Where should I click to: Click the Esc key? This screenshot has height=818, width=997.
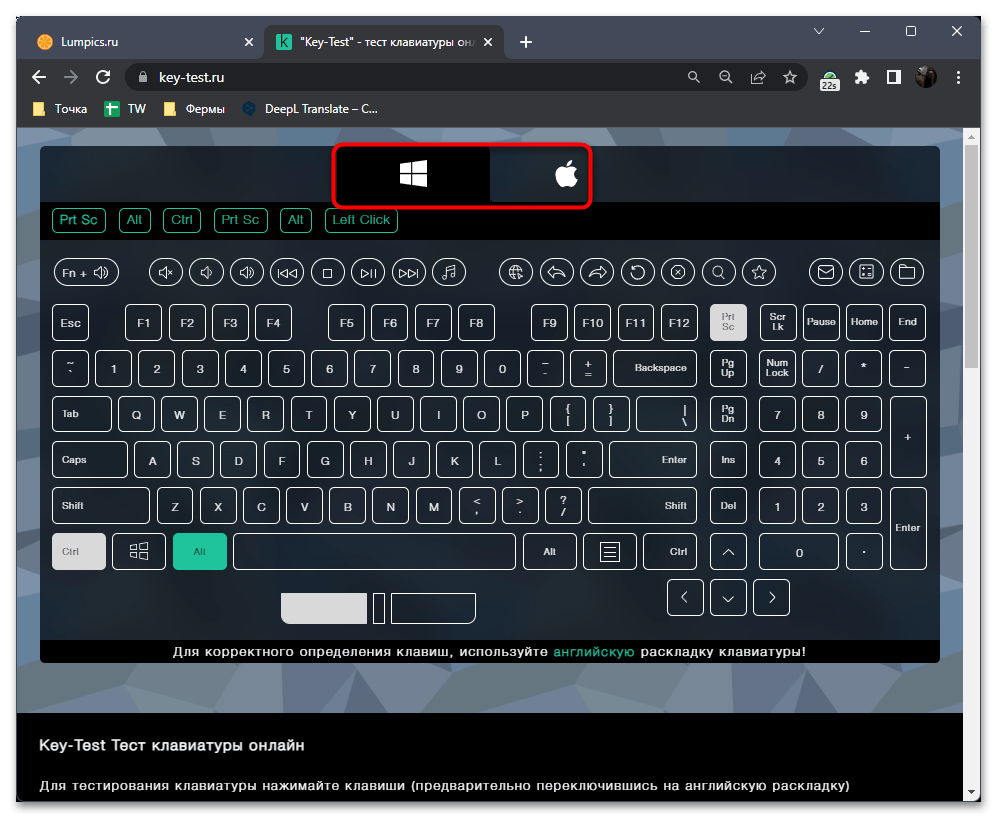(x=71, y=322)
